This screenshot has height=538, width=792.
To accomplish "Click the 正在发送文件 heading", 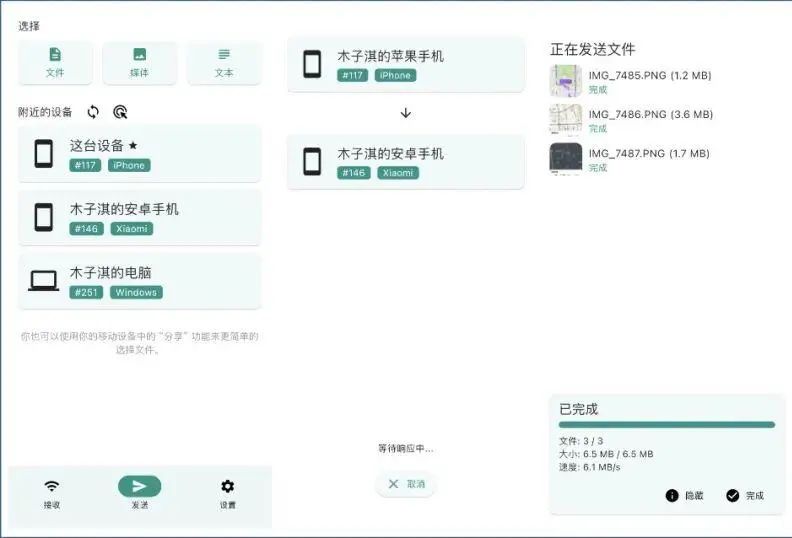I will pyautogui.click(x=592, y=50).
